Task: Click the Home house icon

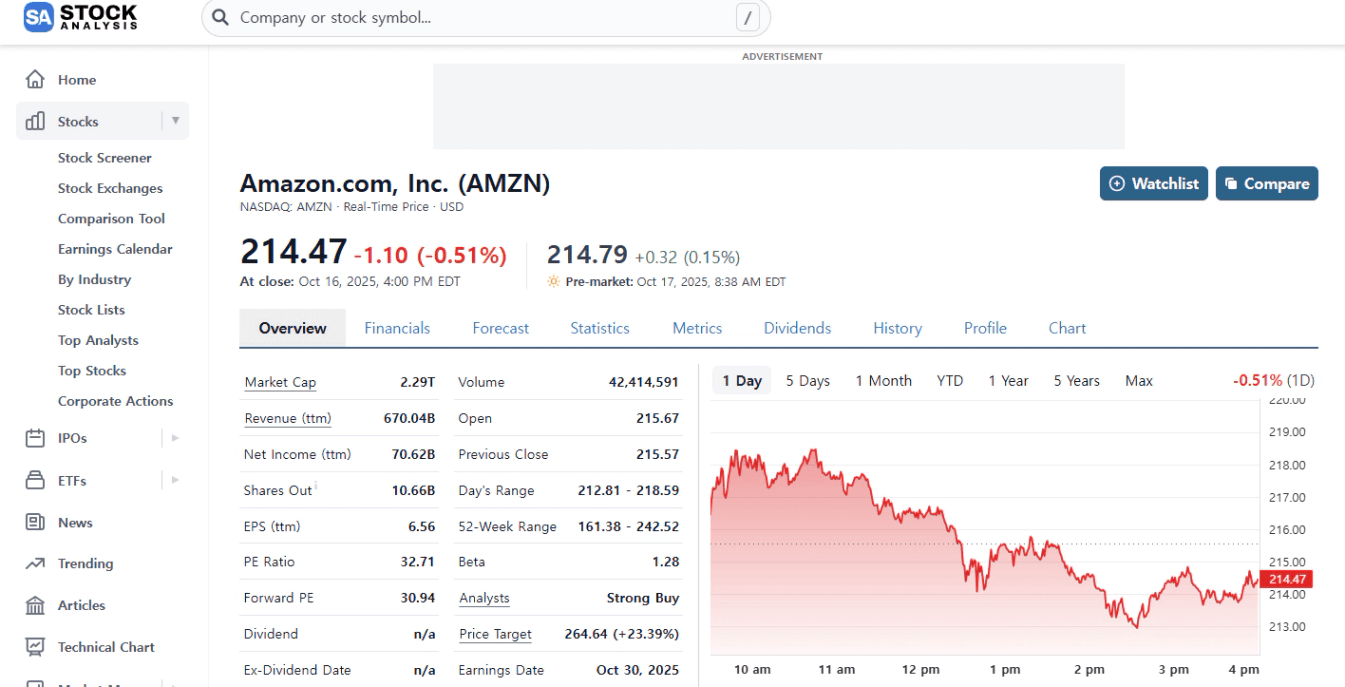Action: (35, 80)
